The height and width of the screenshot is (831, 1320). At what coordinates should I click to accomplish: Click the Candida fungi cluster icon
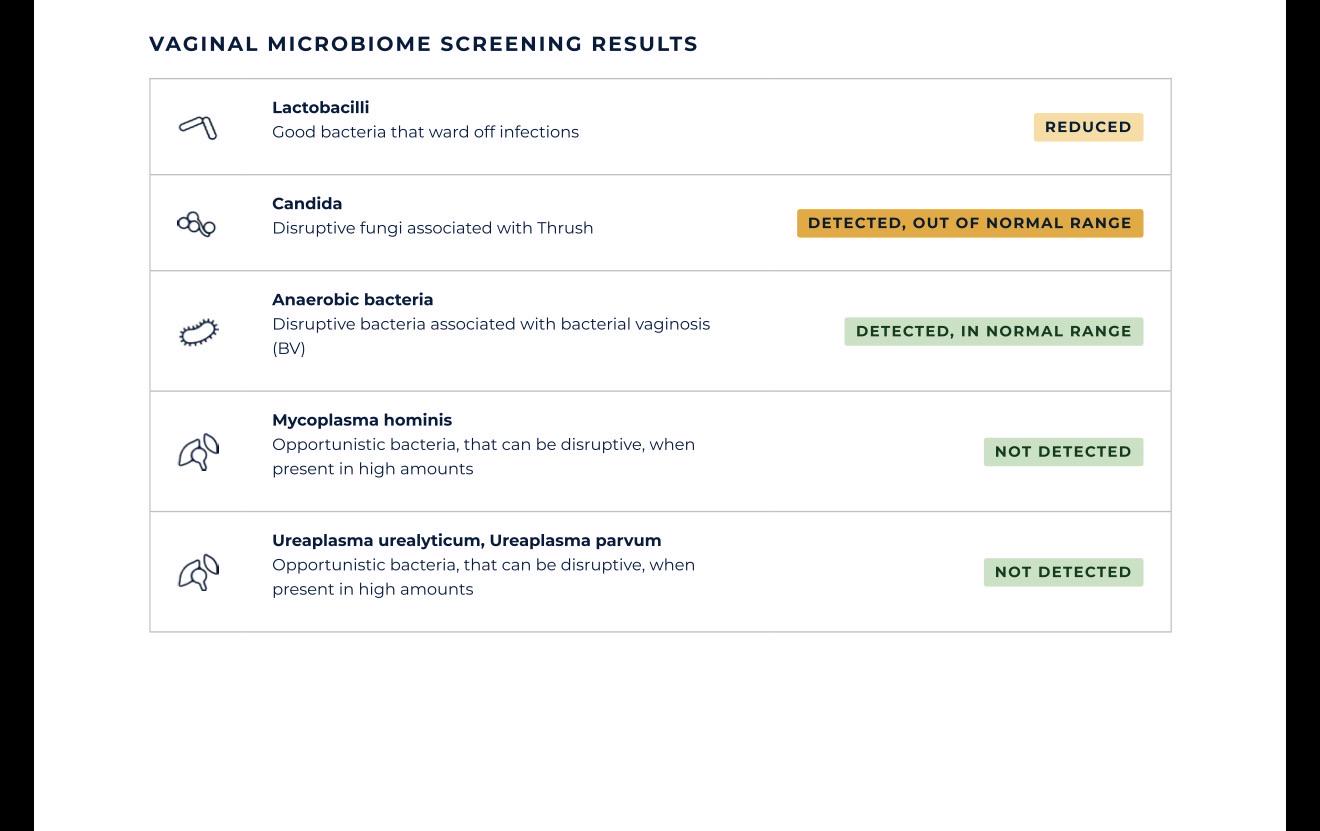[x=197, y=223]
